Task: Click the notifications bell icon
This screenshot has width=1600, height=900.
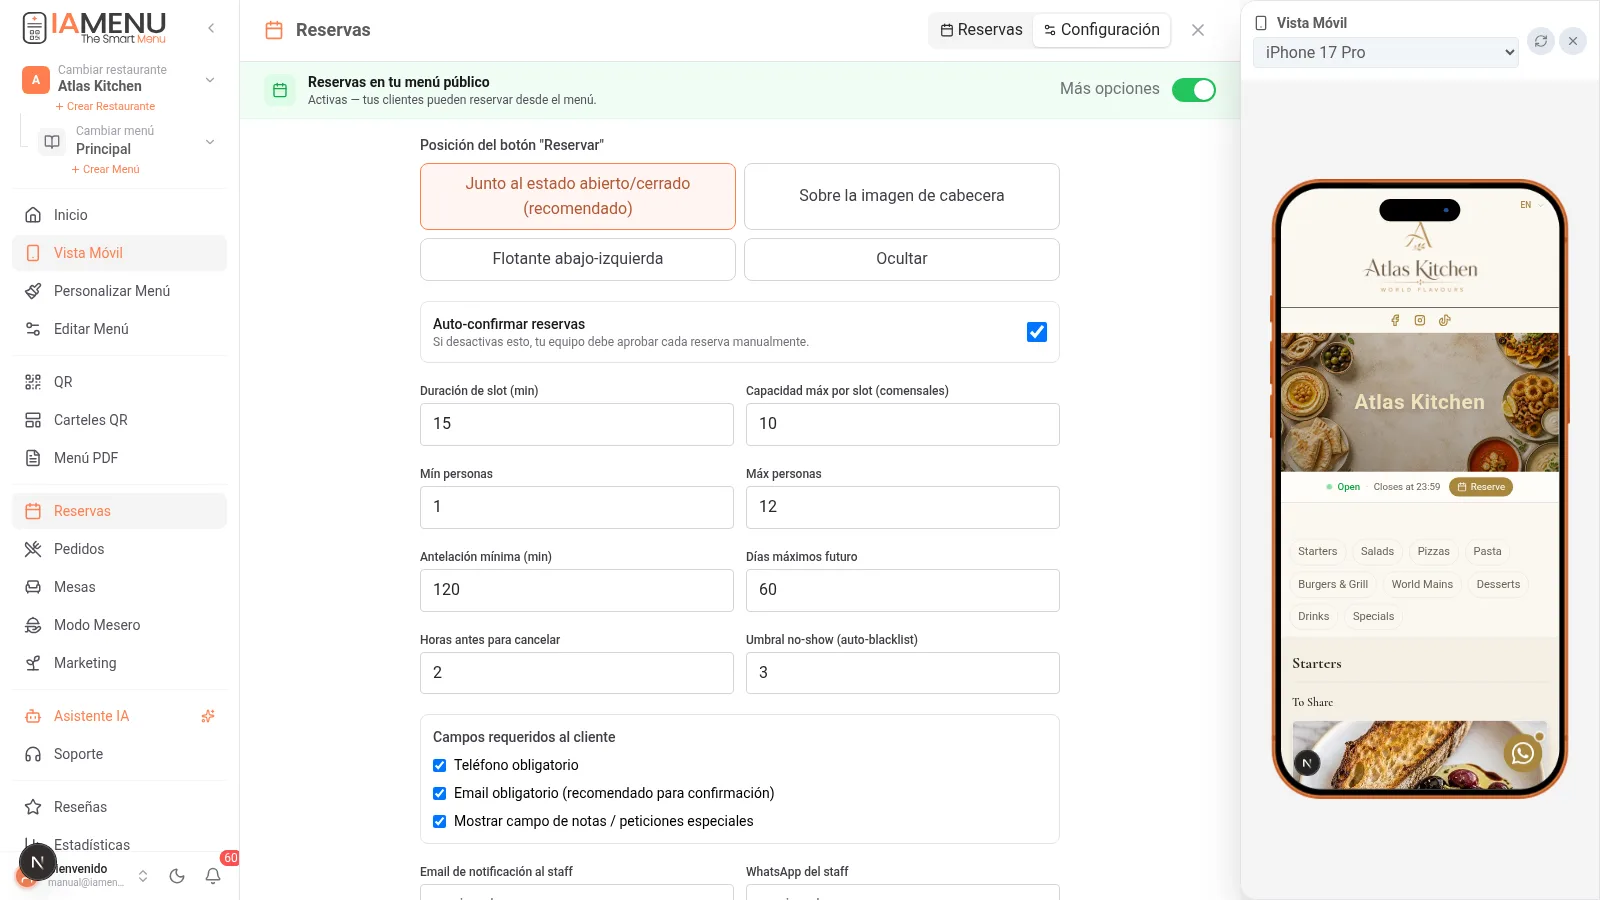Action: click(x=213, y=876)
